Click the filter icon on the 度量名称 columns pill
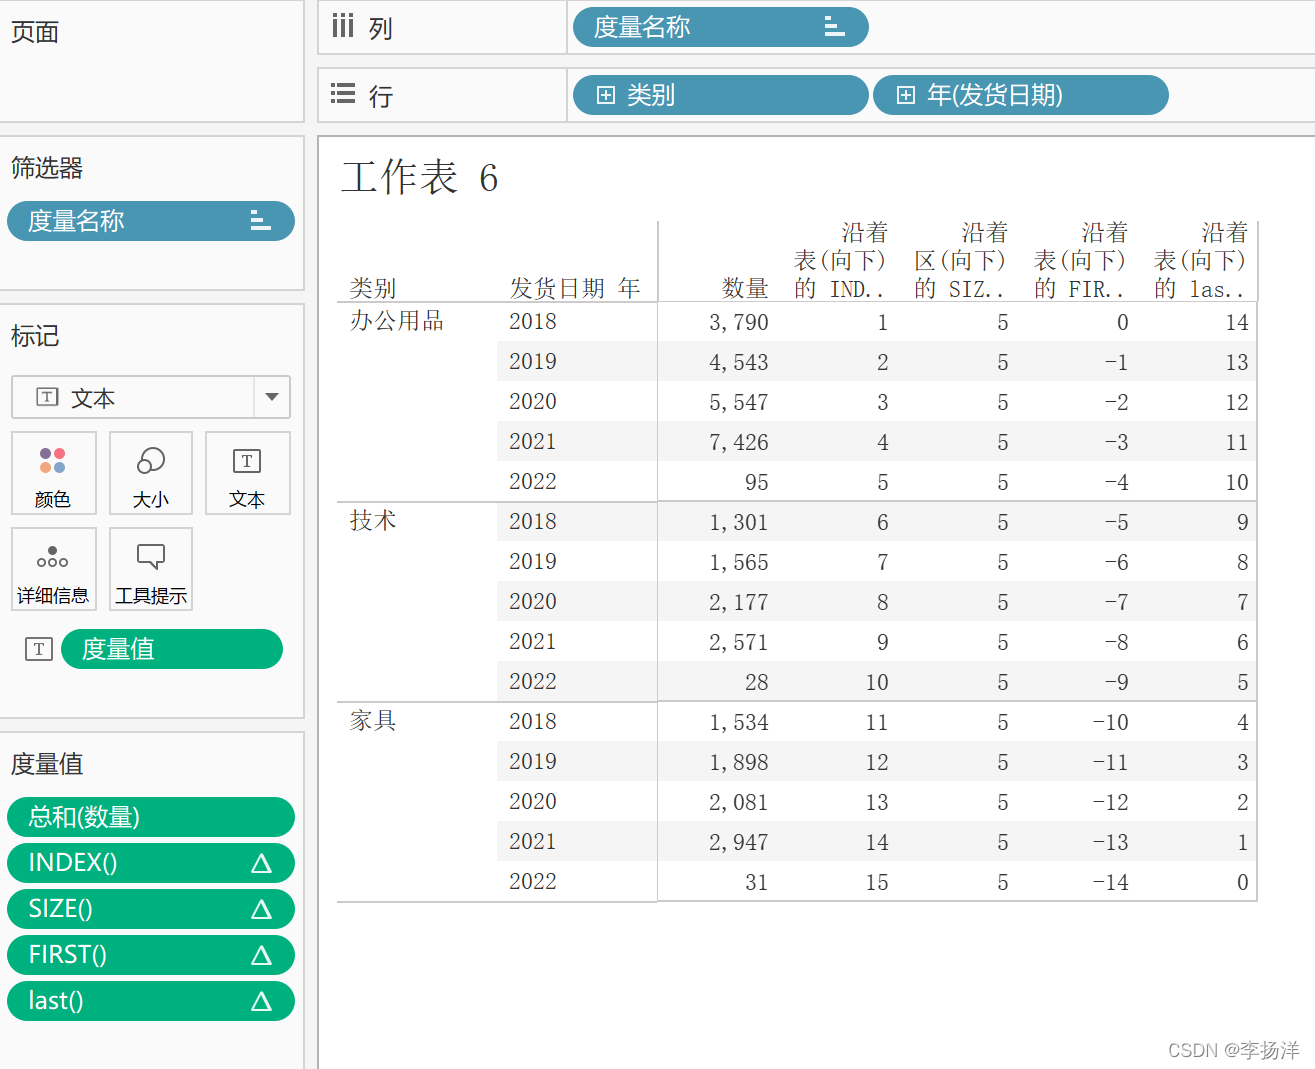 coord(834,27)
